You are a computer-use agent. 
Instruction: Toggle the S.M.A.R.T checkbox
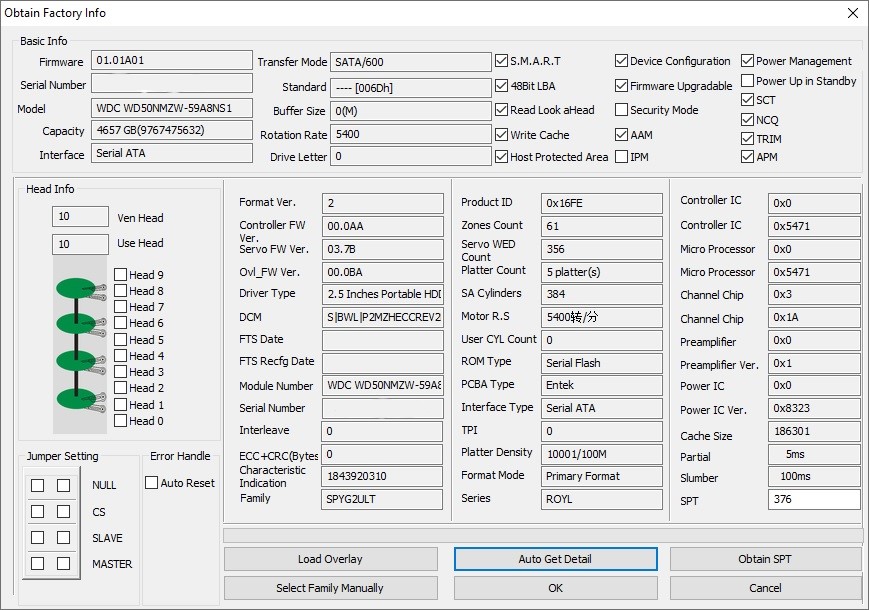coord(502,60)
